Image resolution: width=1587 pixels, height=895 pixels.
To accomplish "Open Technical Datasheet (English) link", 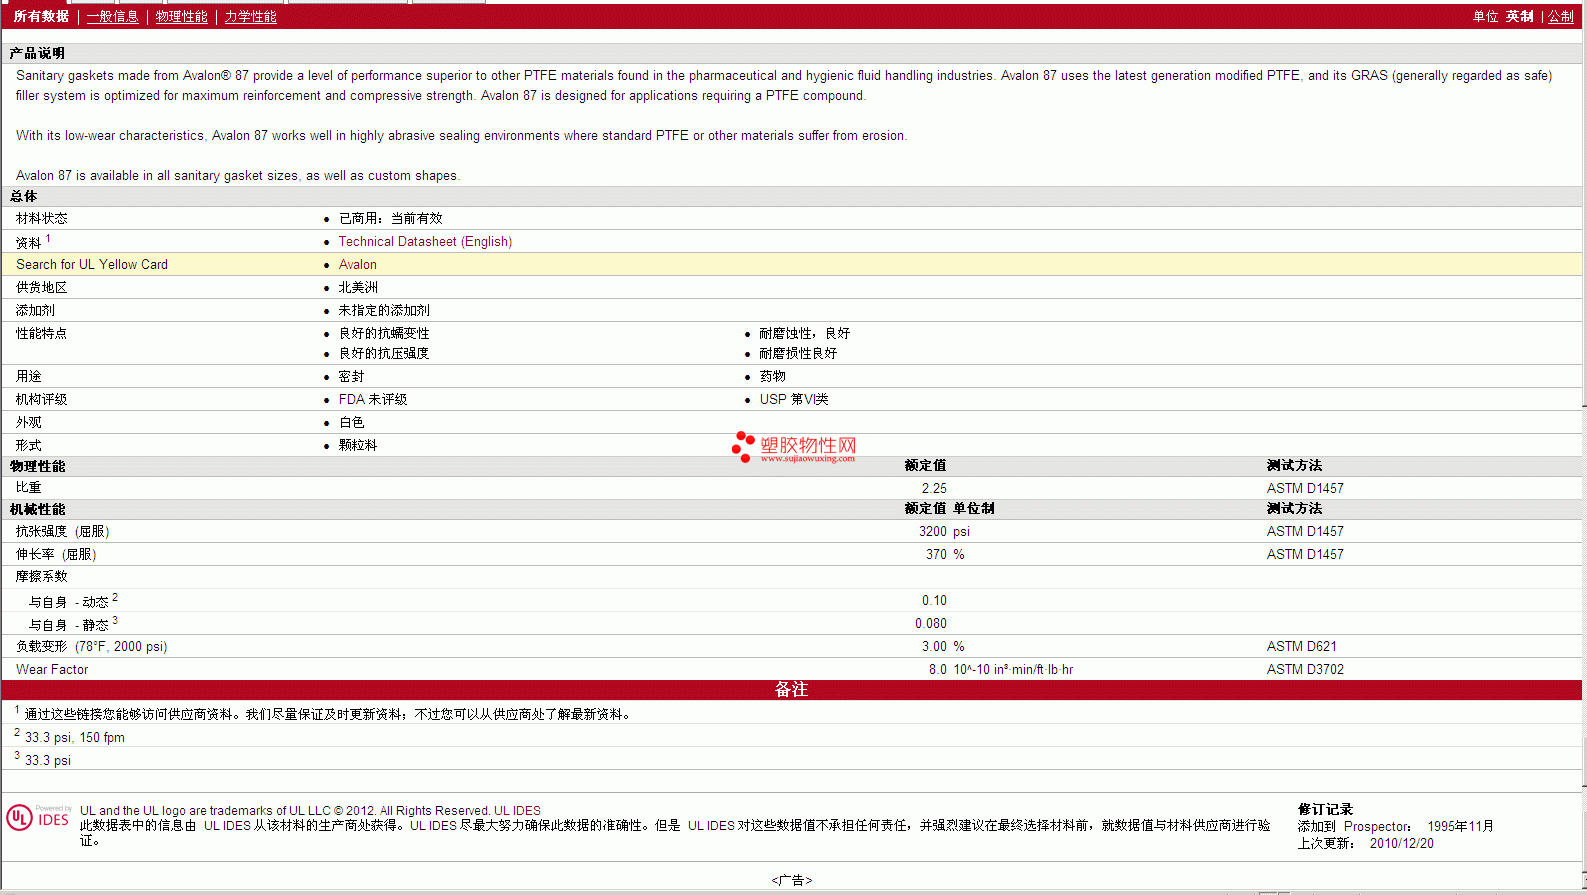I will (425, 242).
